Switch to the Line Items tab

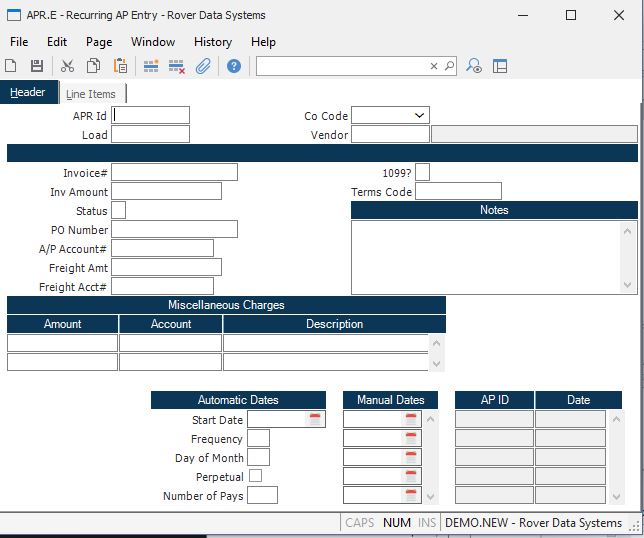91,94
